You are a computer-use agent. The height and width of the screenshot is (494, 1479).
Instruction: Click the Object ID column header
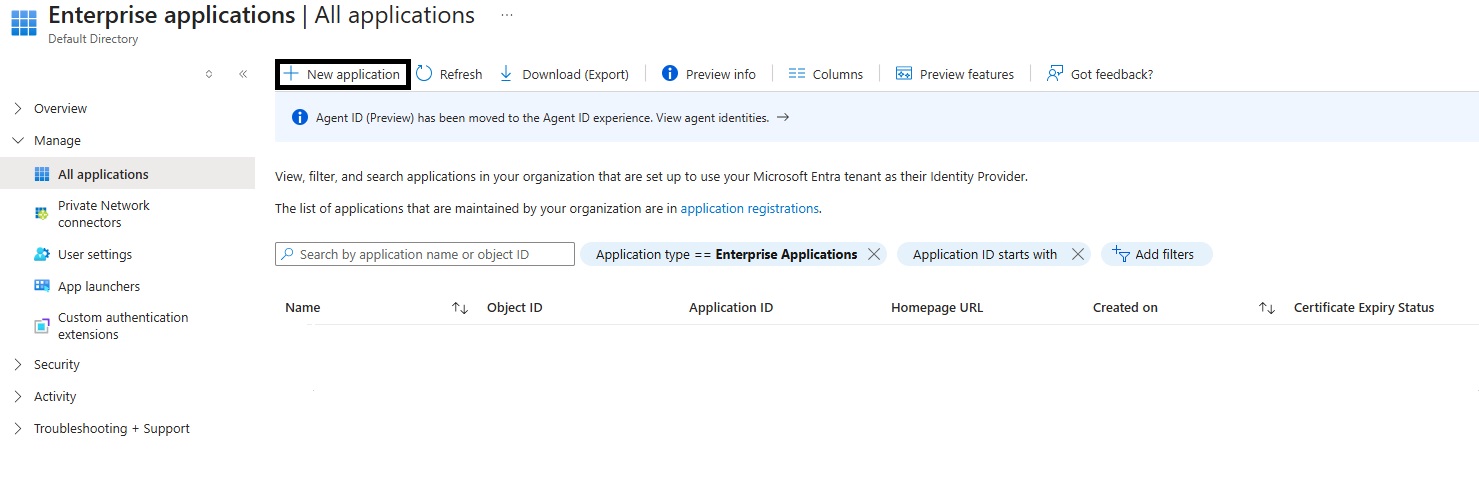pos(514,308)
